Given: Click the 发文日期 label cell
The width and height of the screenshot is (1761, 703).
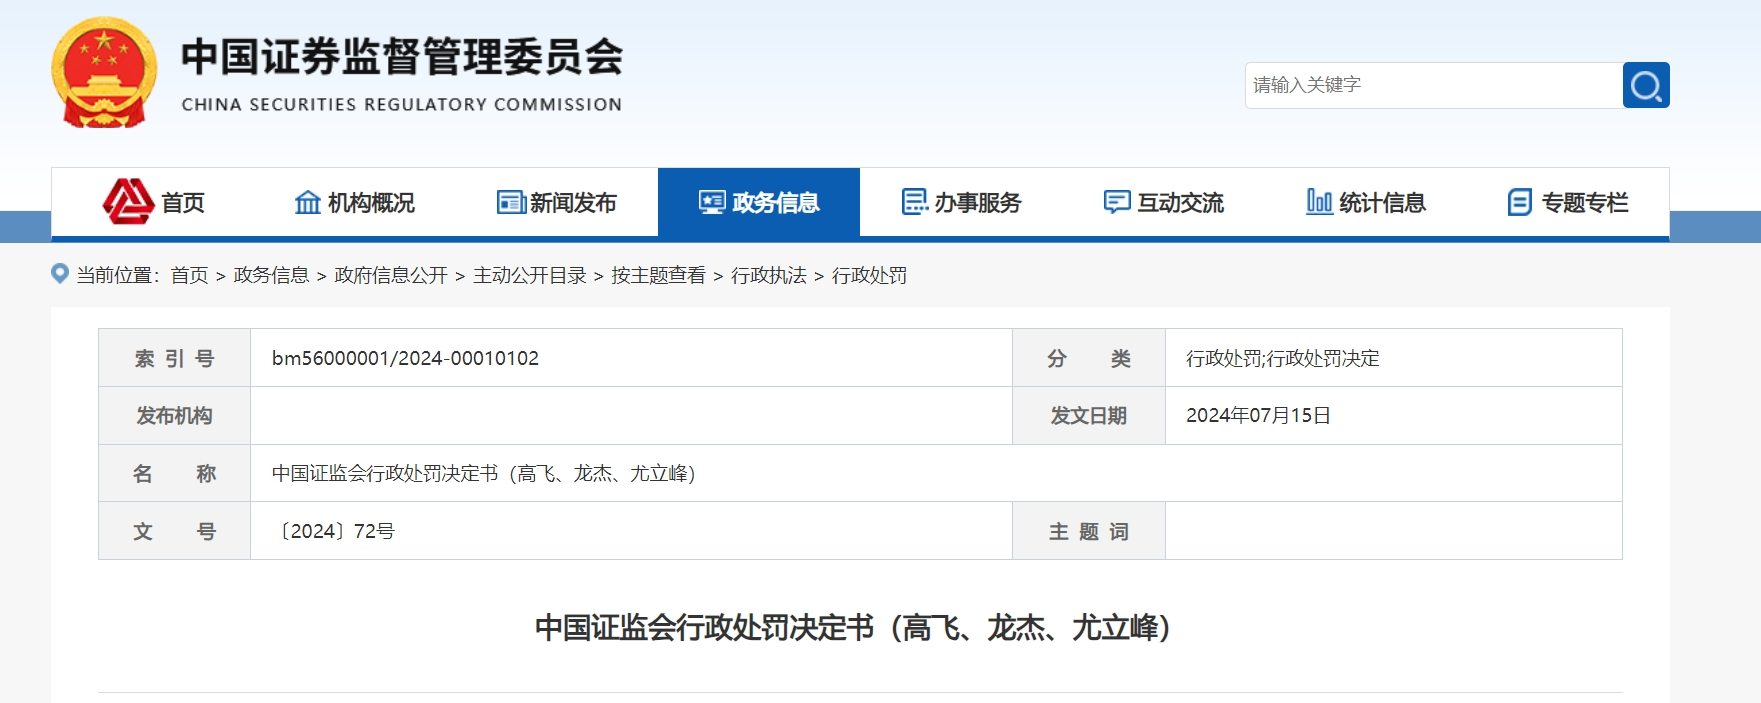Looking at the screenshot, I should click(1089, 415).
